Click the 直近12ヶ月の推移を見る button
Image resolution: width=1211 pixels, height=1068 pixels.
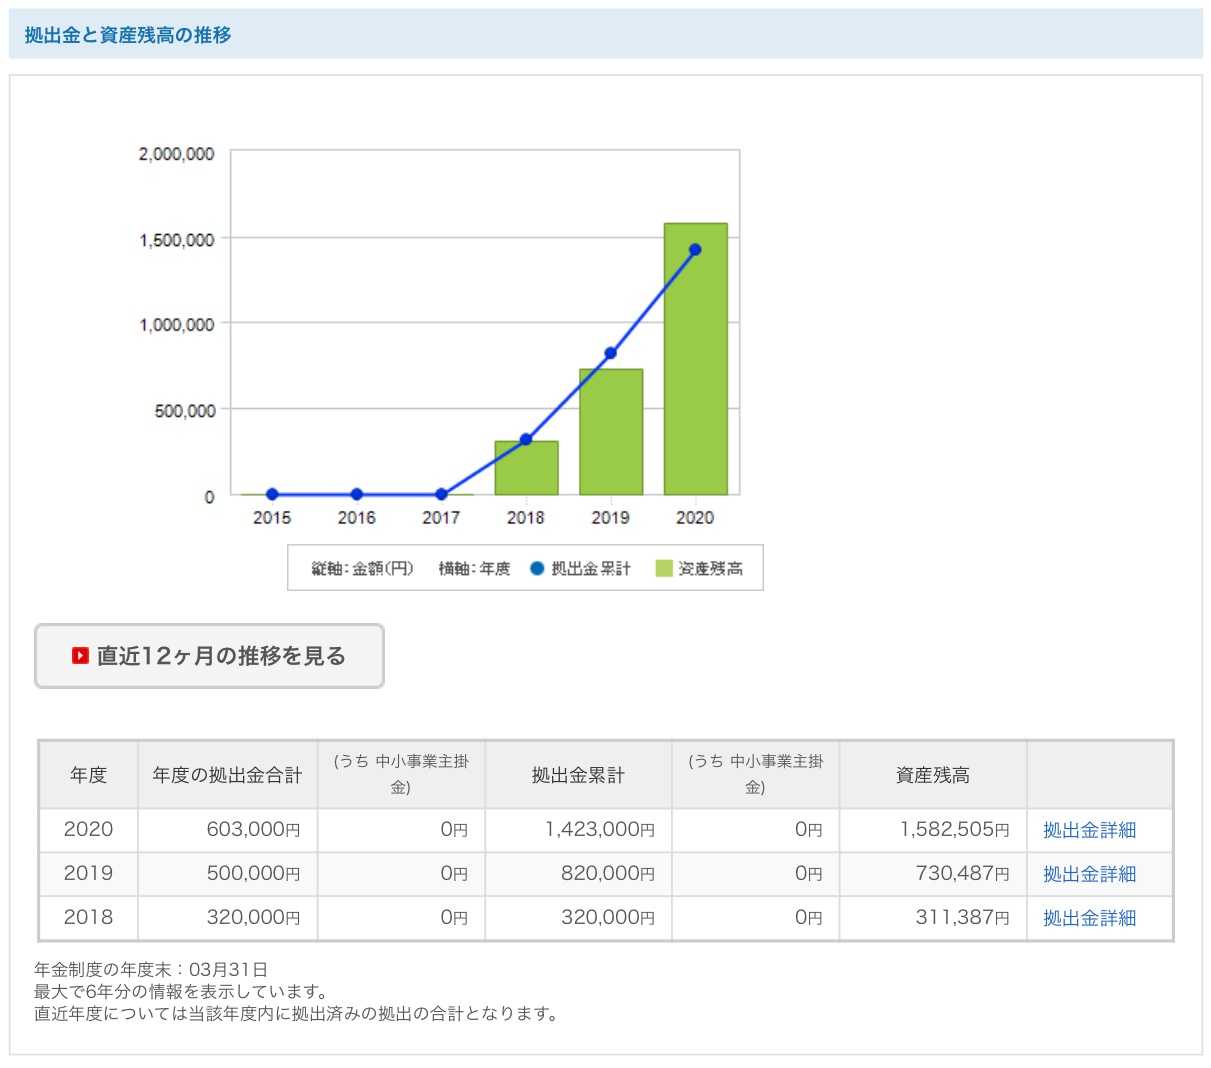(209, 656)
